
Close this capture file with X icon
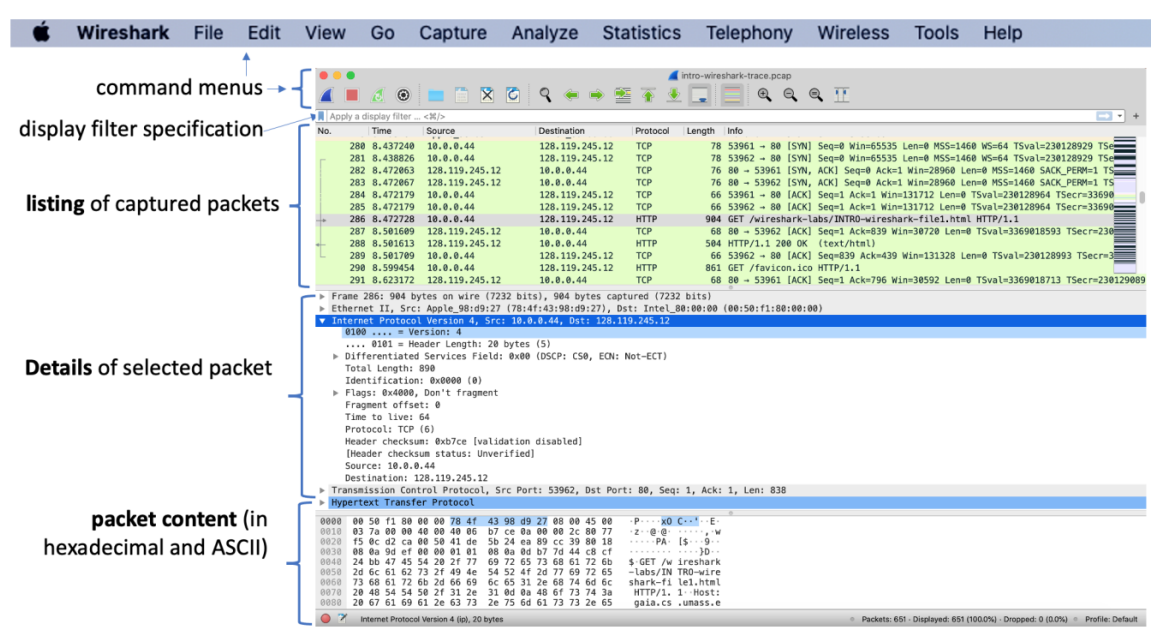[487, 95]
